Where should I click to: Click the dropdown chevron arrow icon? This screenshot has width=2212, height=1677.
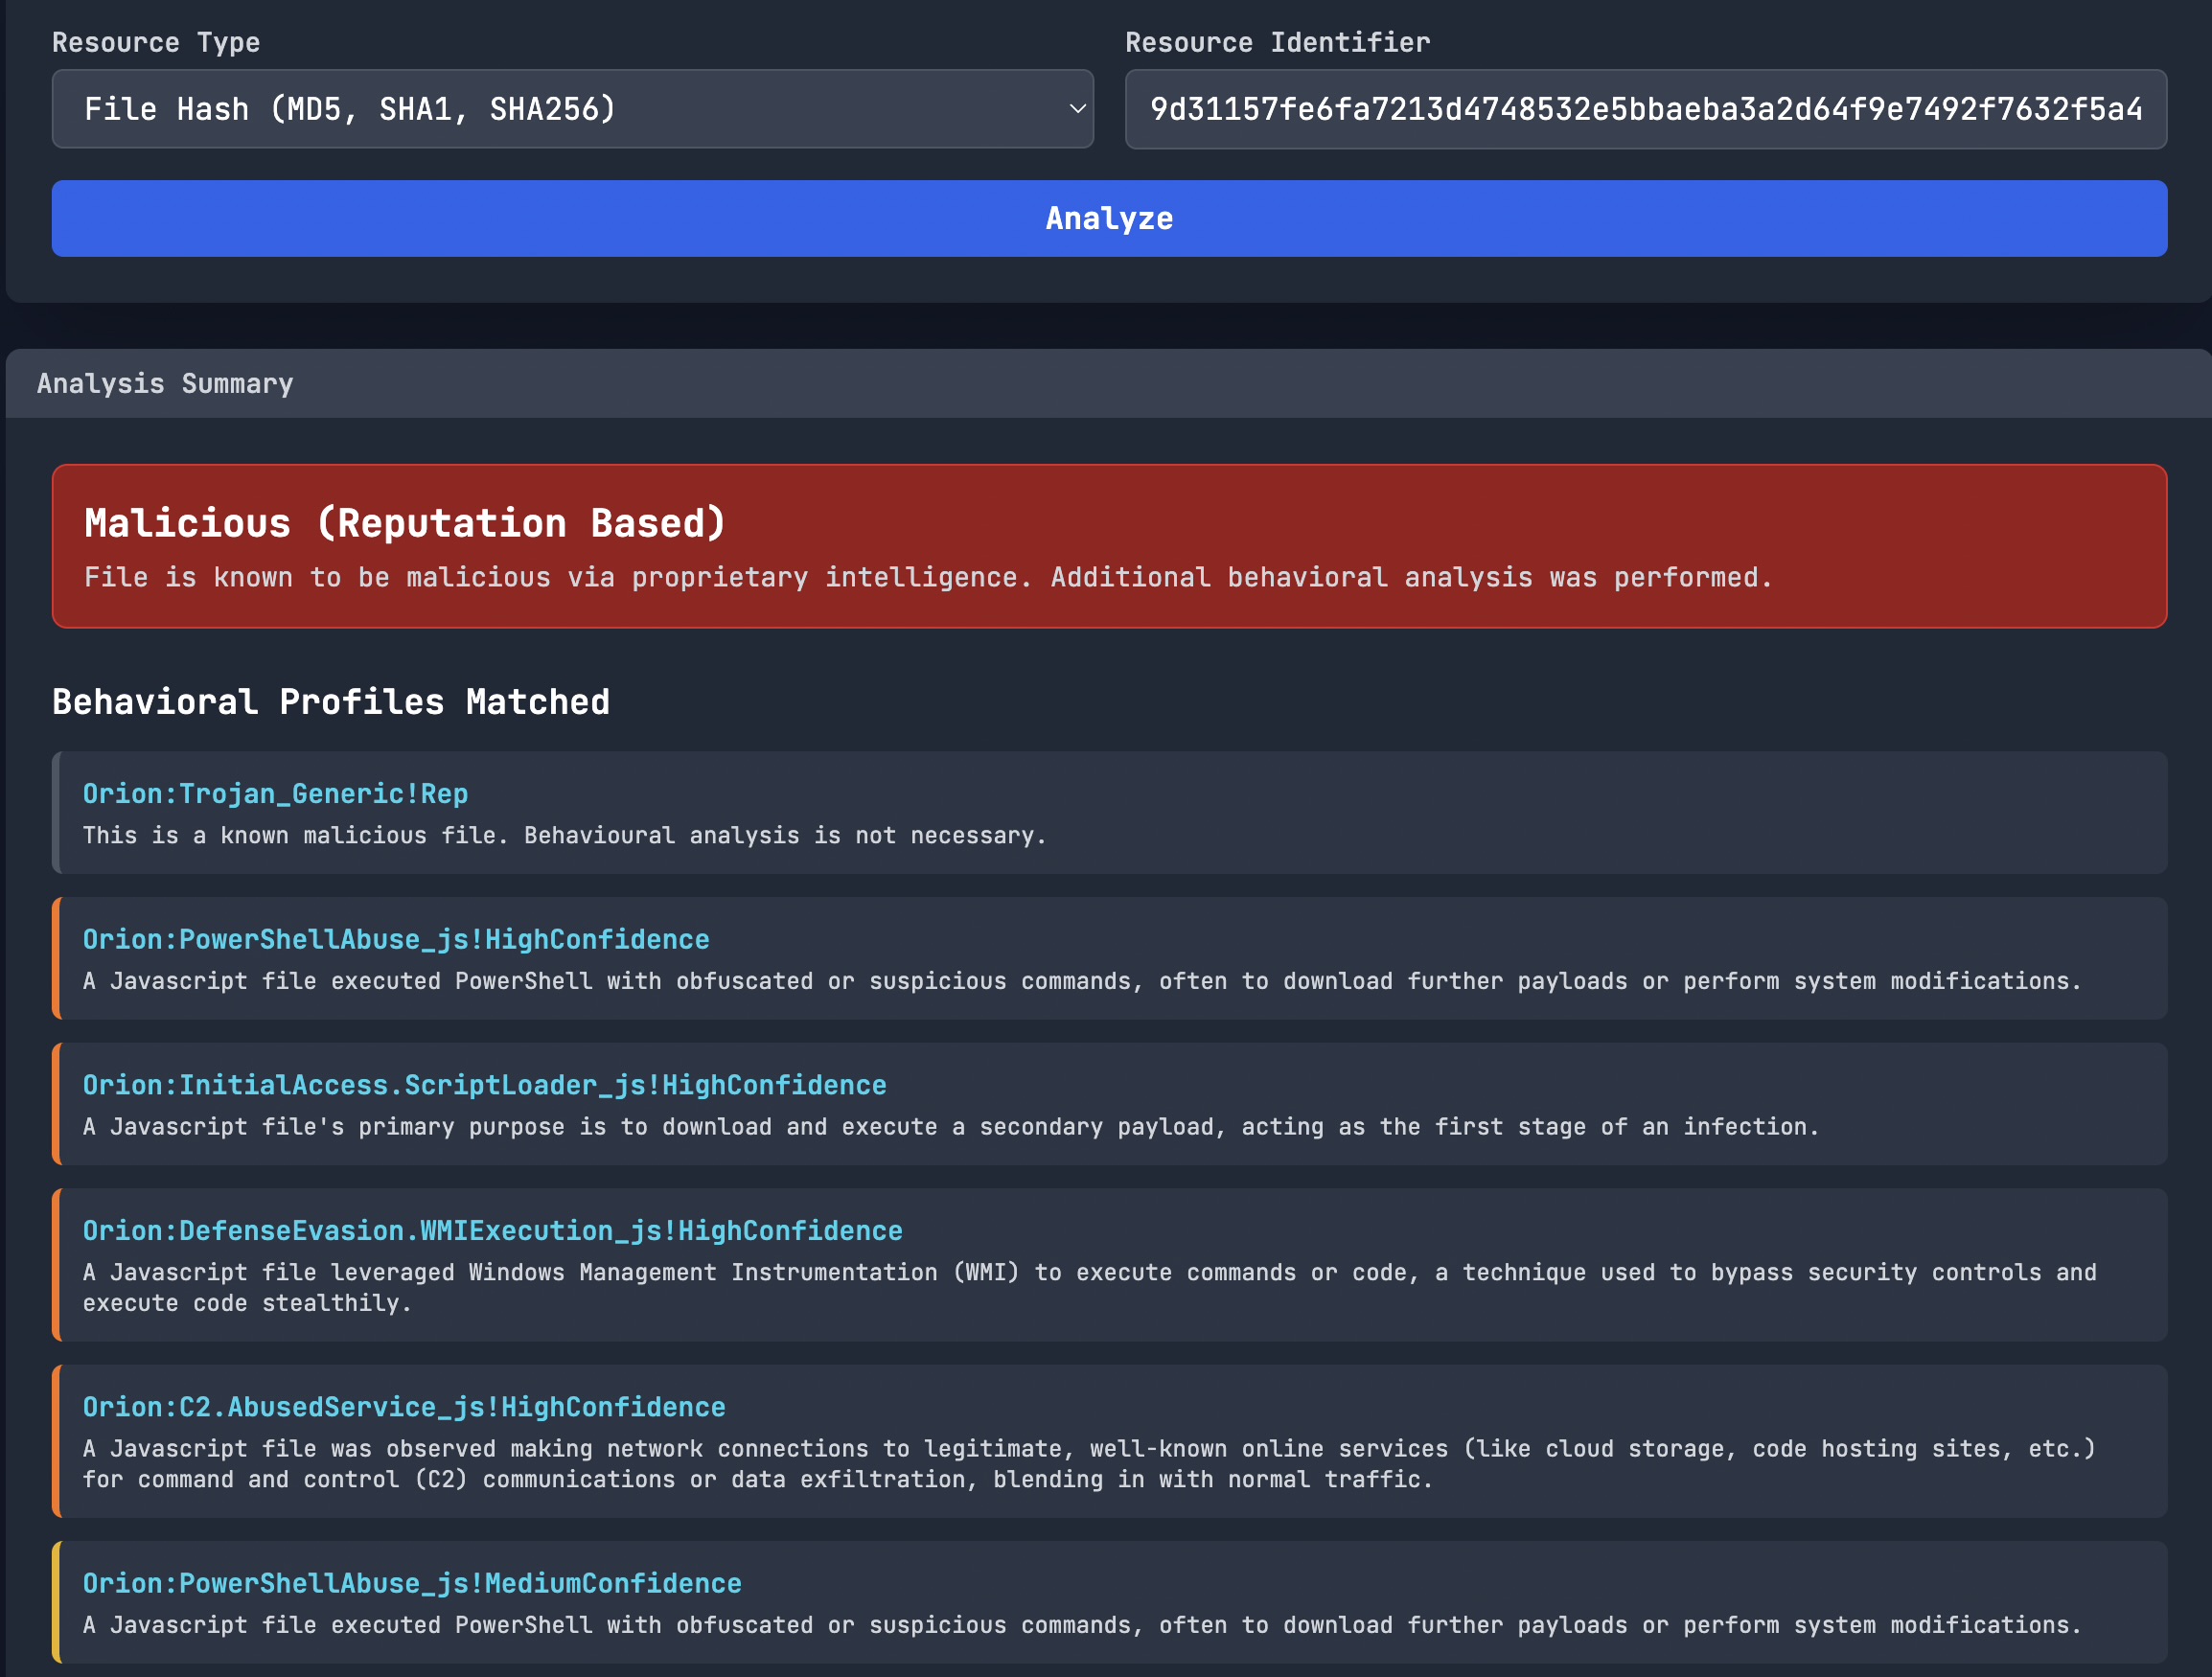click(x=1077, y=109)
